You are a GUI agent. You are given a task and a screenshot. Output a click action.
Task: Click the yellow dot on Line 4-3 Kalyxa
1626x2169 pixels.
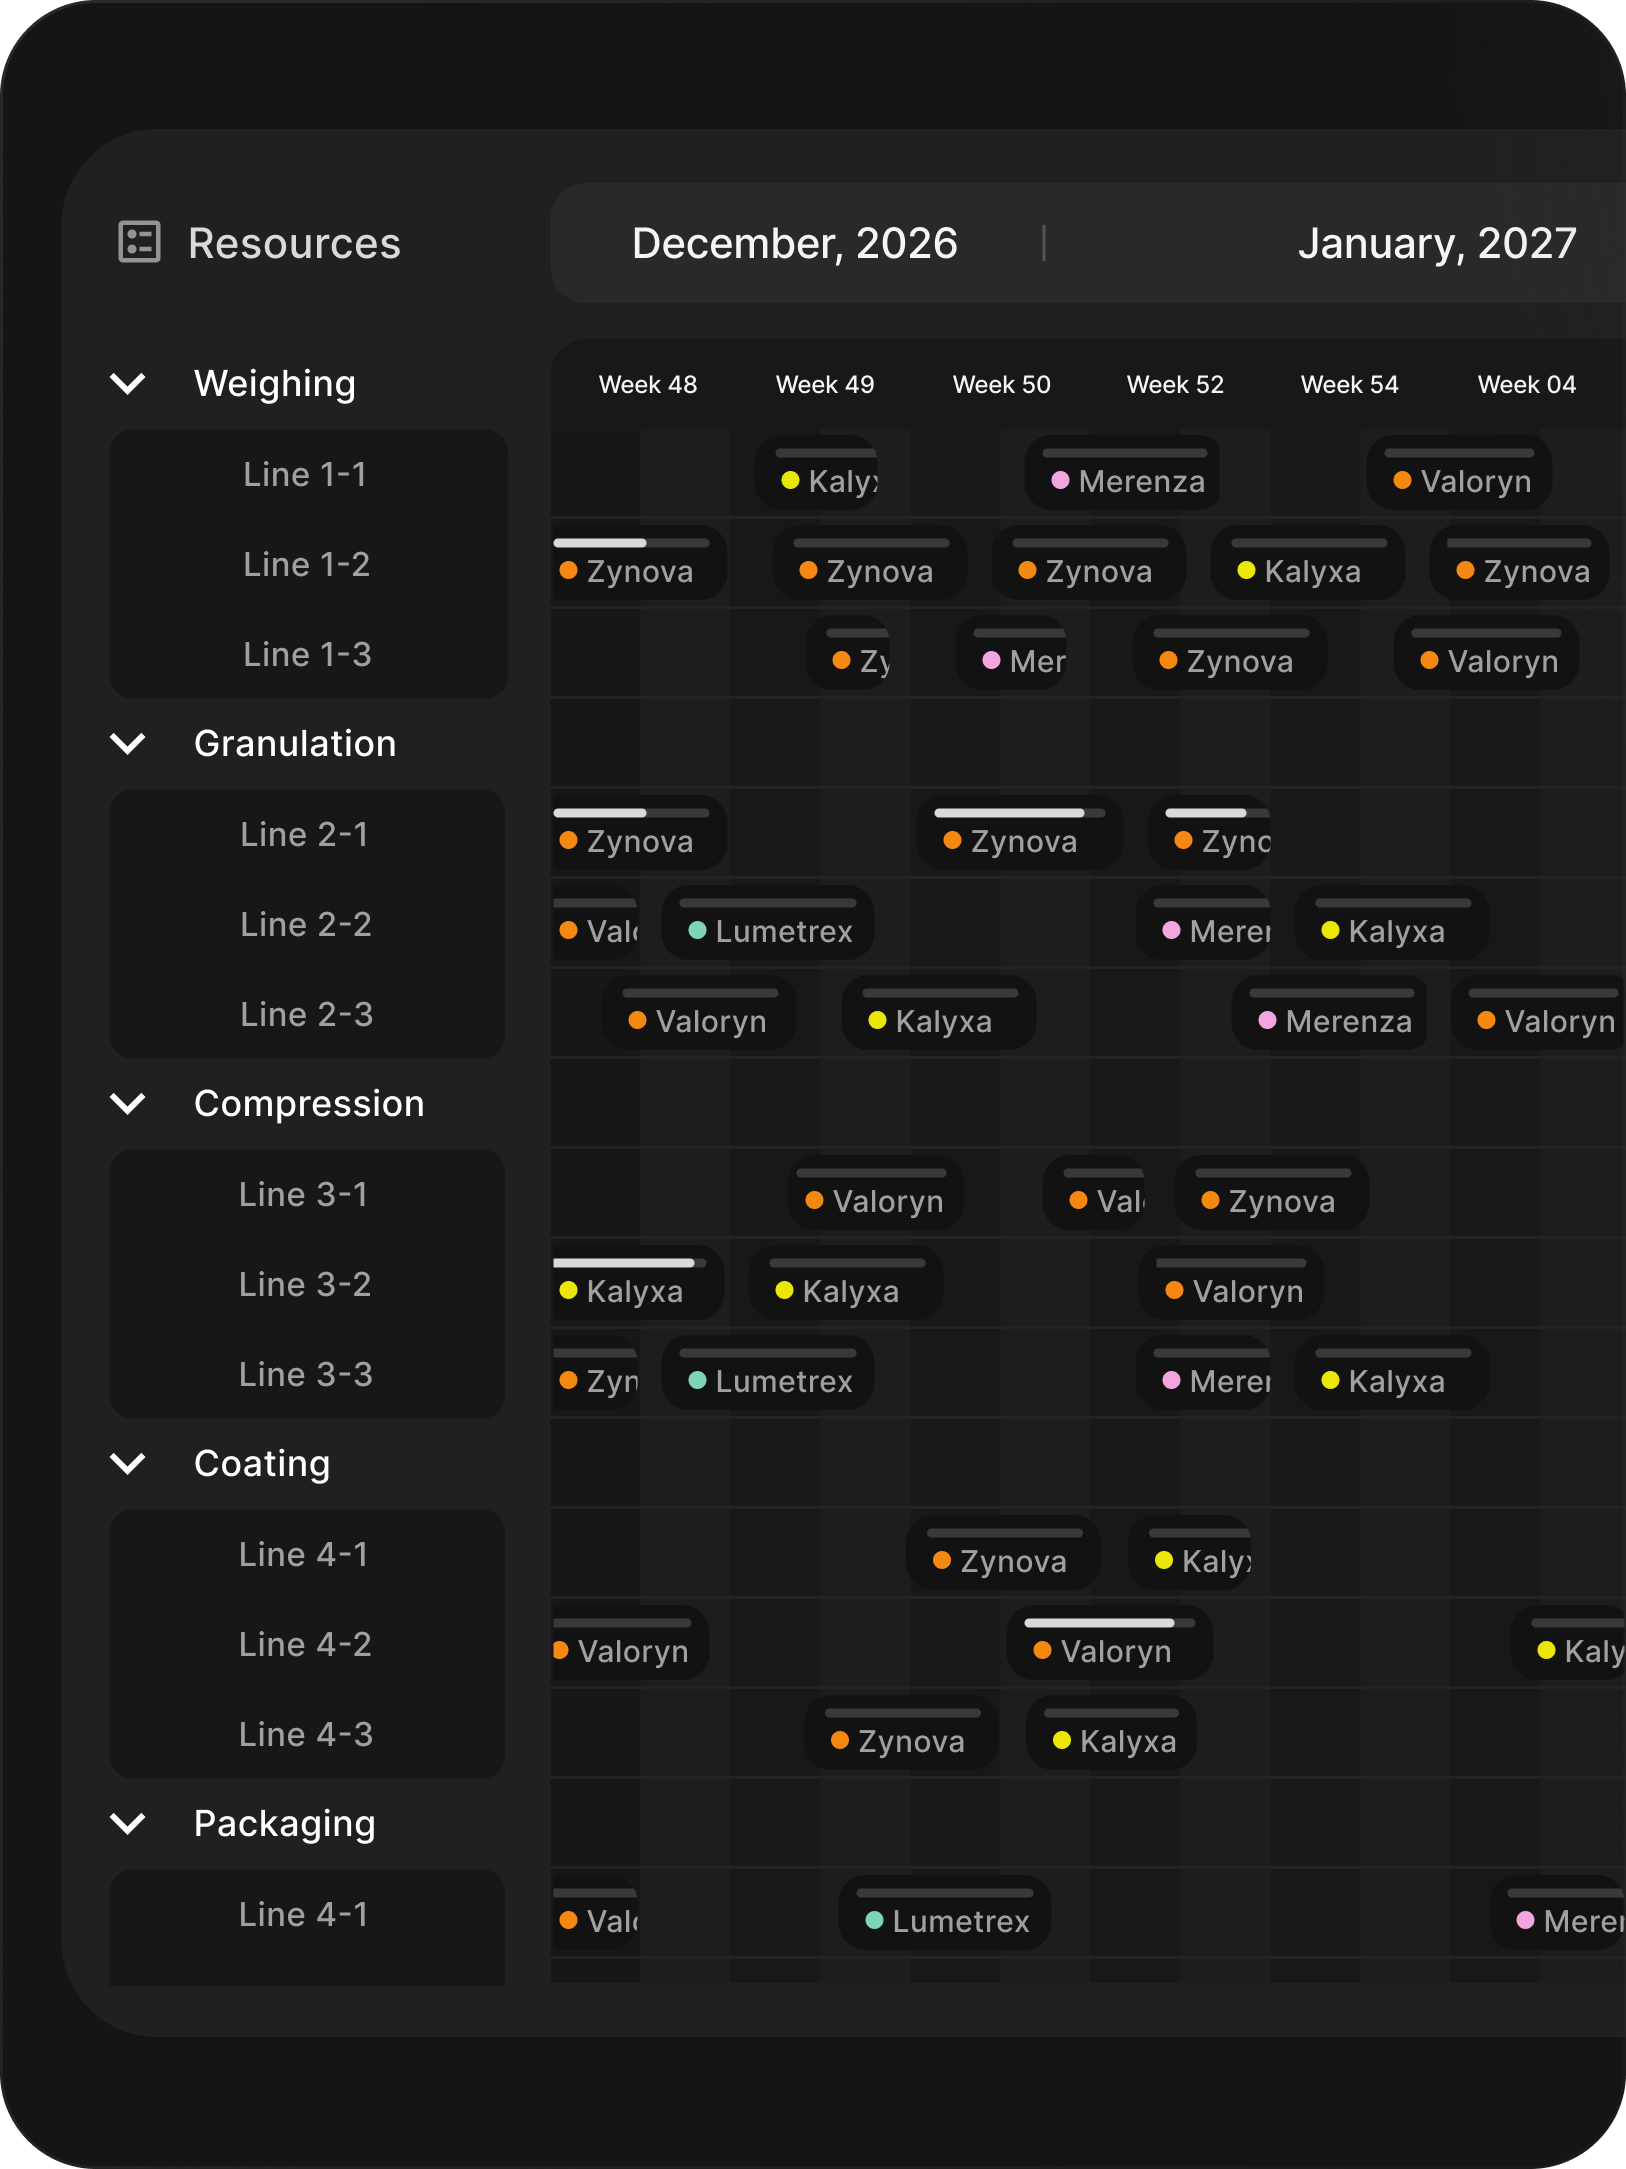pyautogui.click(x=1062, y=1741)
